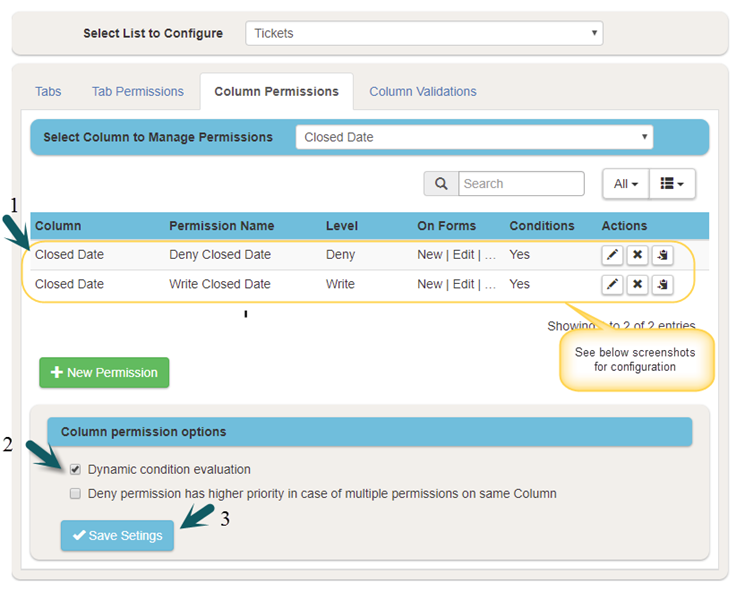Sort by the Permission Name column header
The width and height of the screenshot is (745, 591).
click(x=221, y=226)
